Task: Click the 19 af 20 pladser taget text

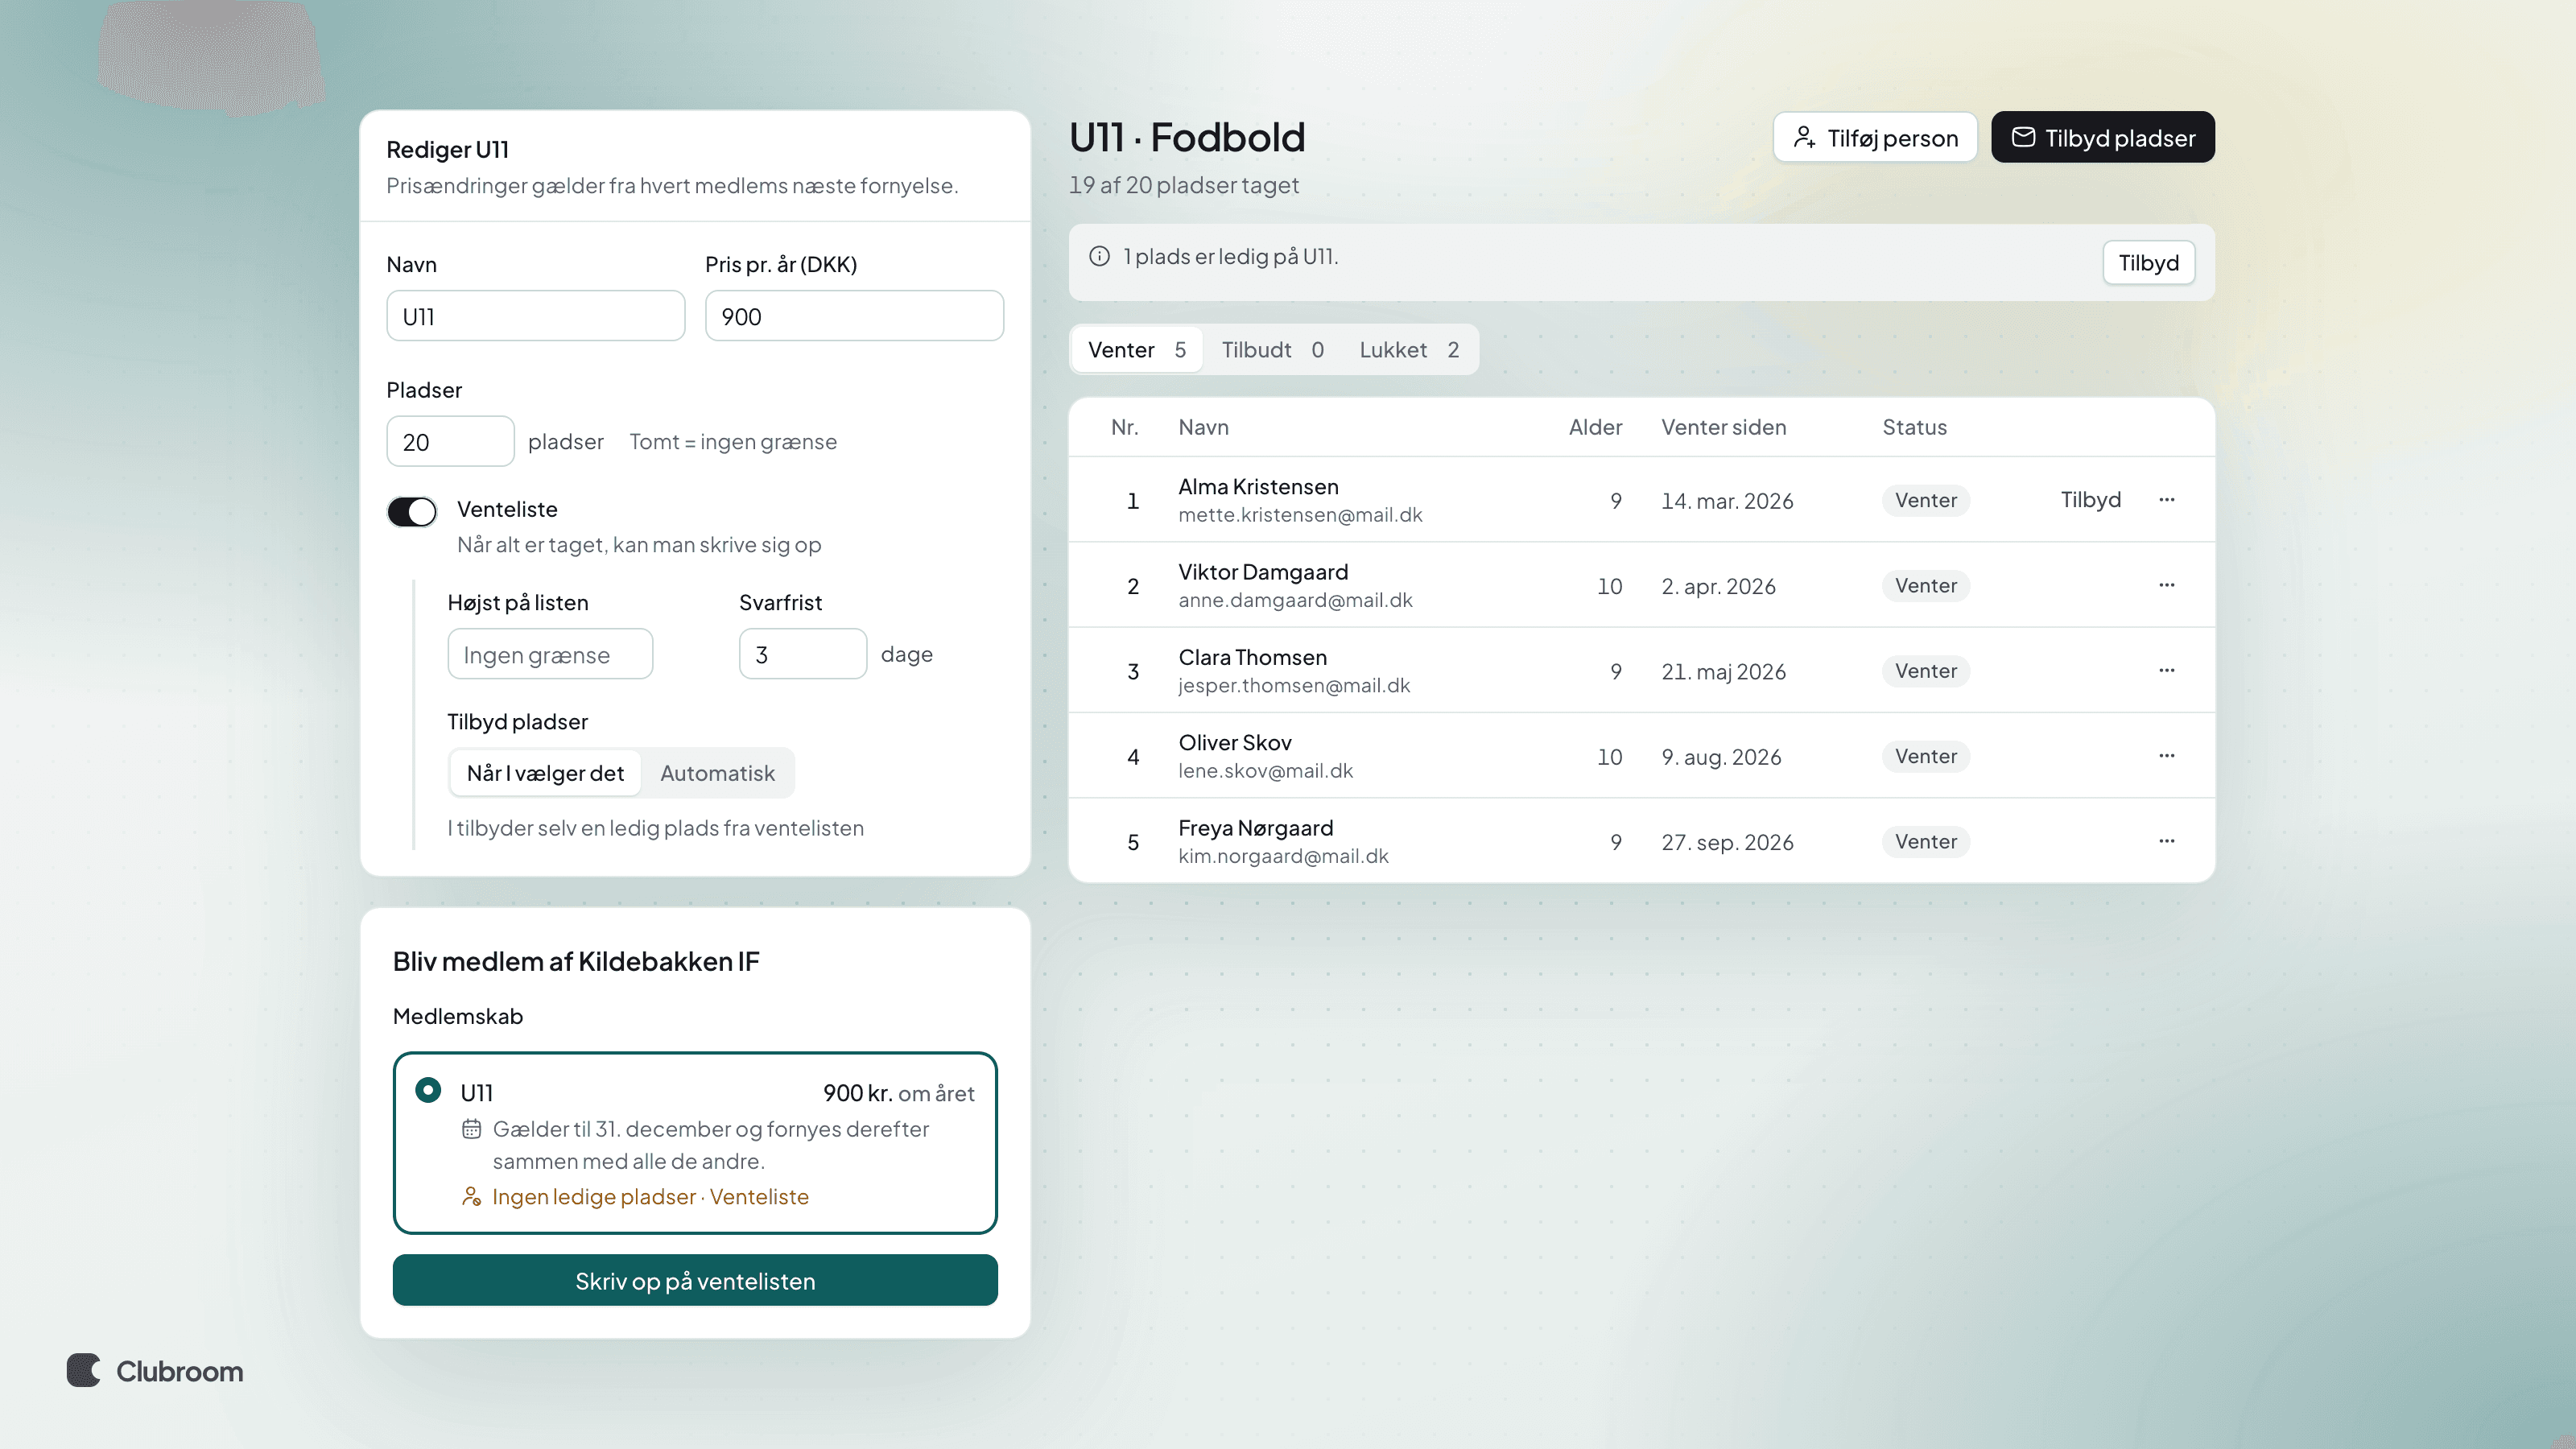Action: 1183,185
